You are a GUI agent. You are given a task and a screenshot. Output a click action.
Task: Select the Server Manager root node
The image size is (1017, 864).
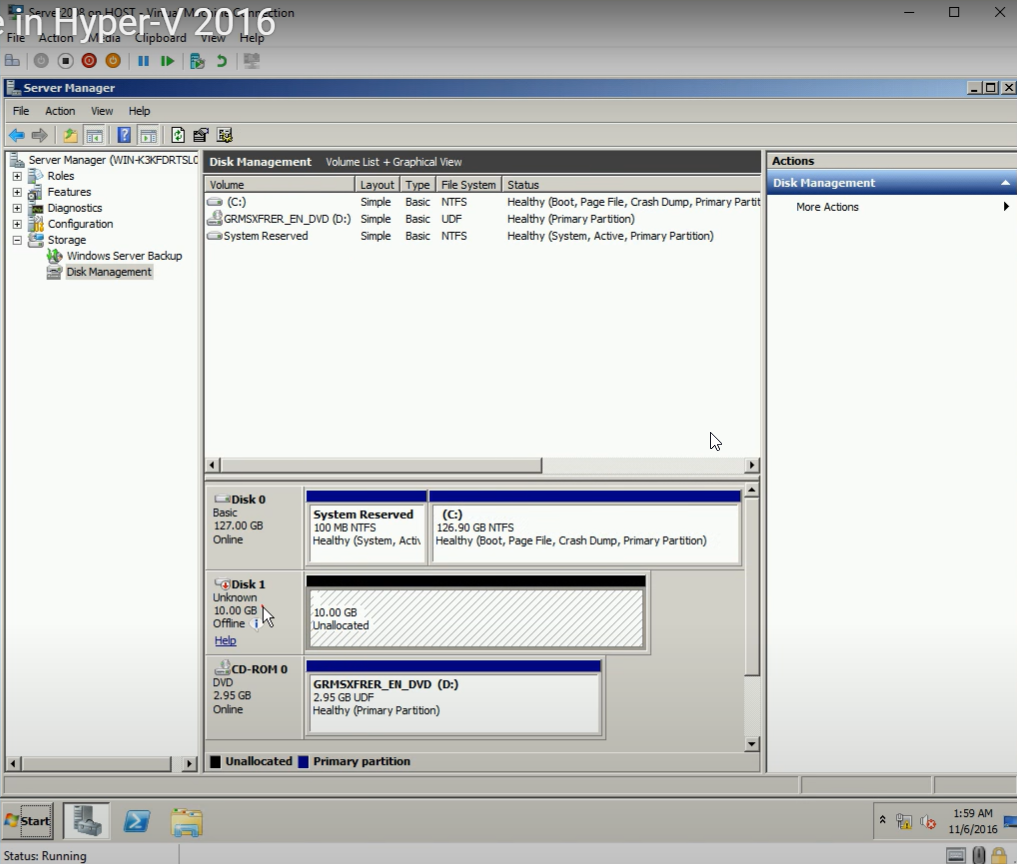(112, 160)
